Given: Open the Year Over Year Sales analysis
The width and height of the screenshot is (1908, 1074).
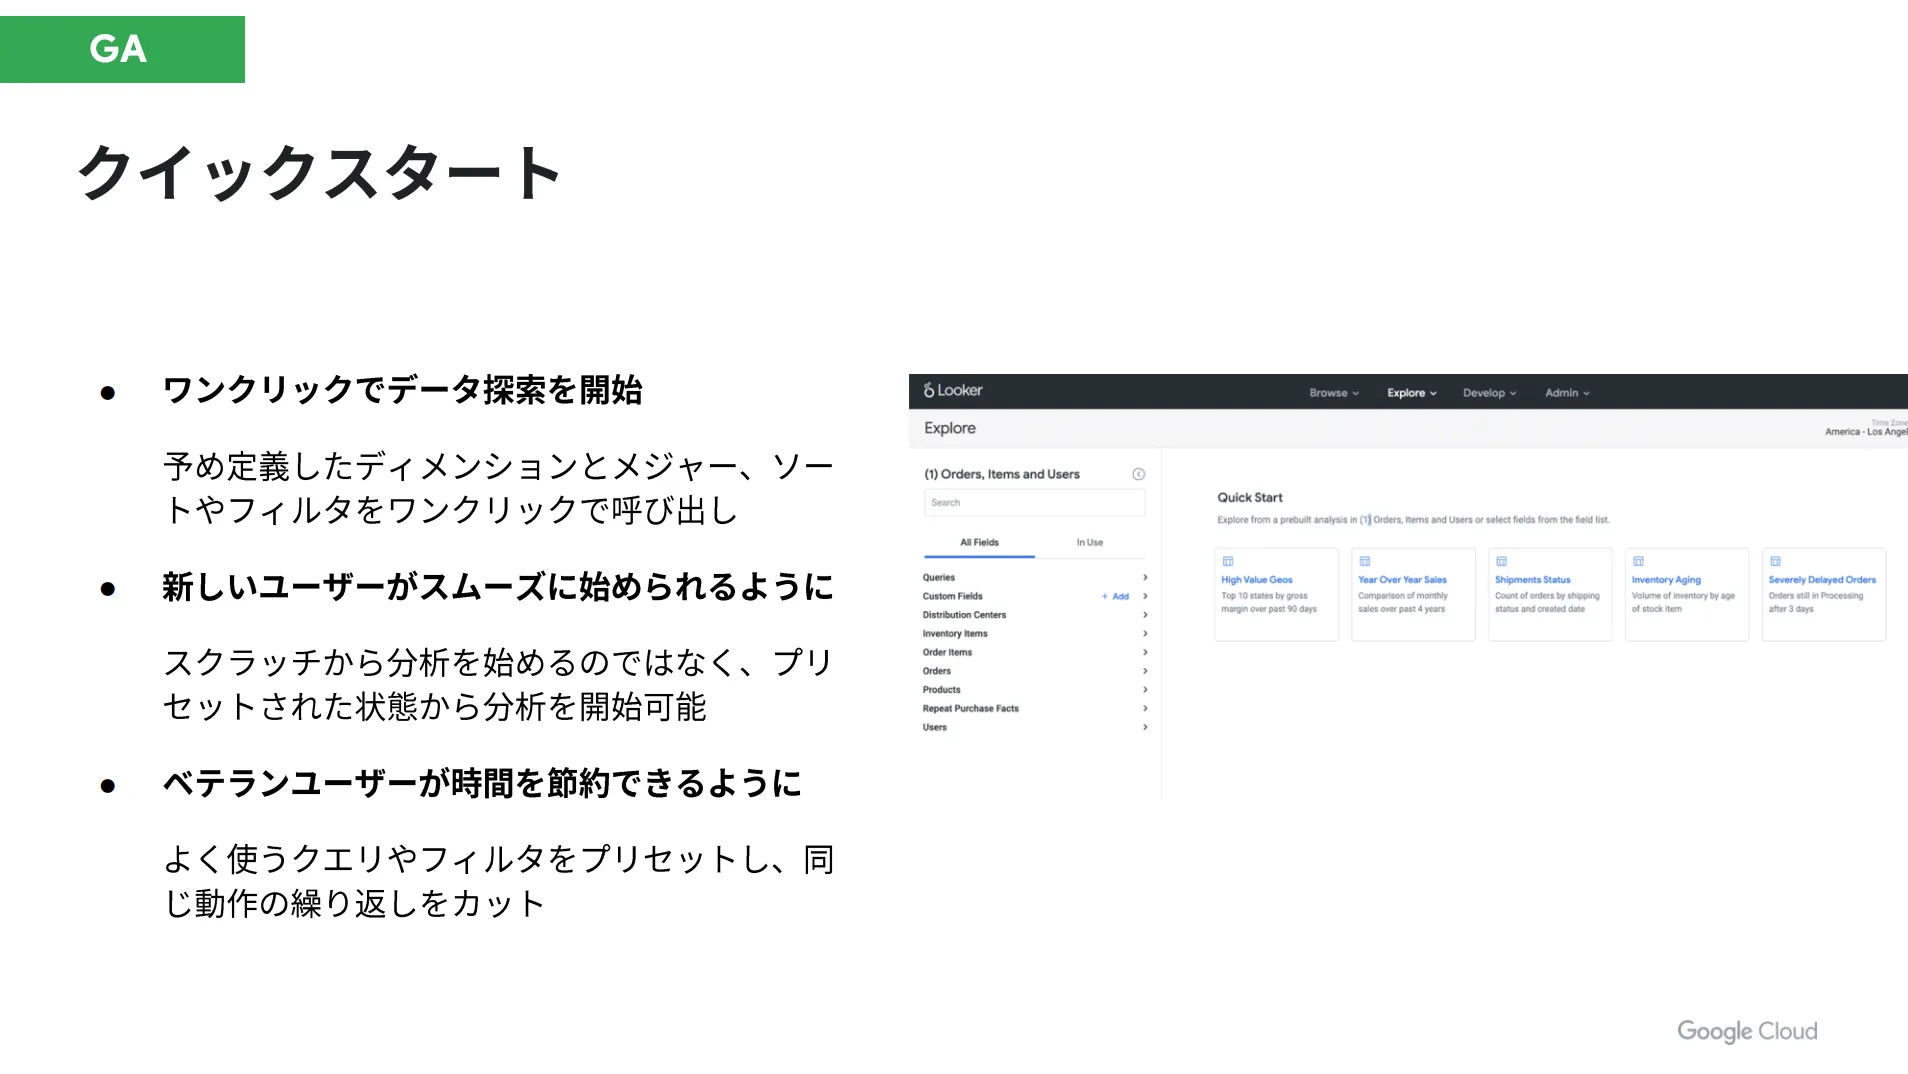Looking at the screenshot, I should click(x=1412, y=594).
